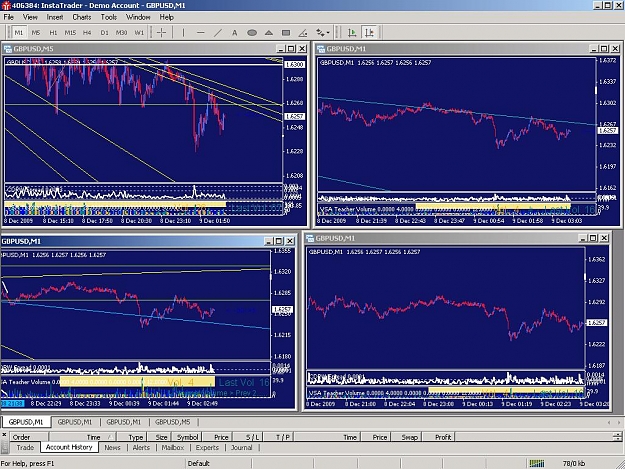625x469 pixels.
Task: Sort history by Order column
Action: pyautogui.click(x=29, y=437)
